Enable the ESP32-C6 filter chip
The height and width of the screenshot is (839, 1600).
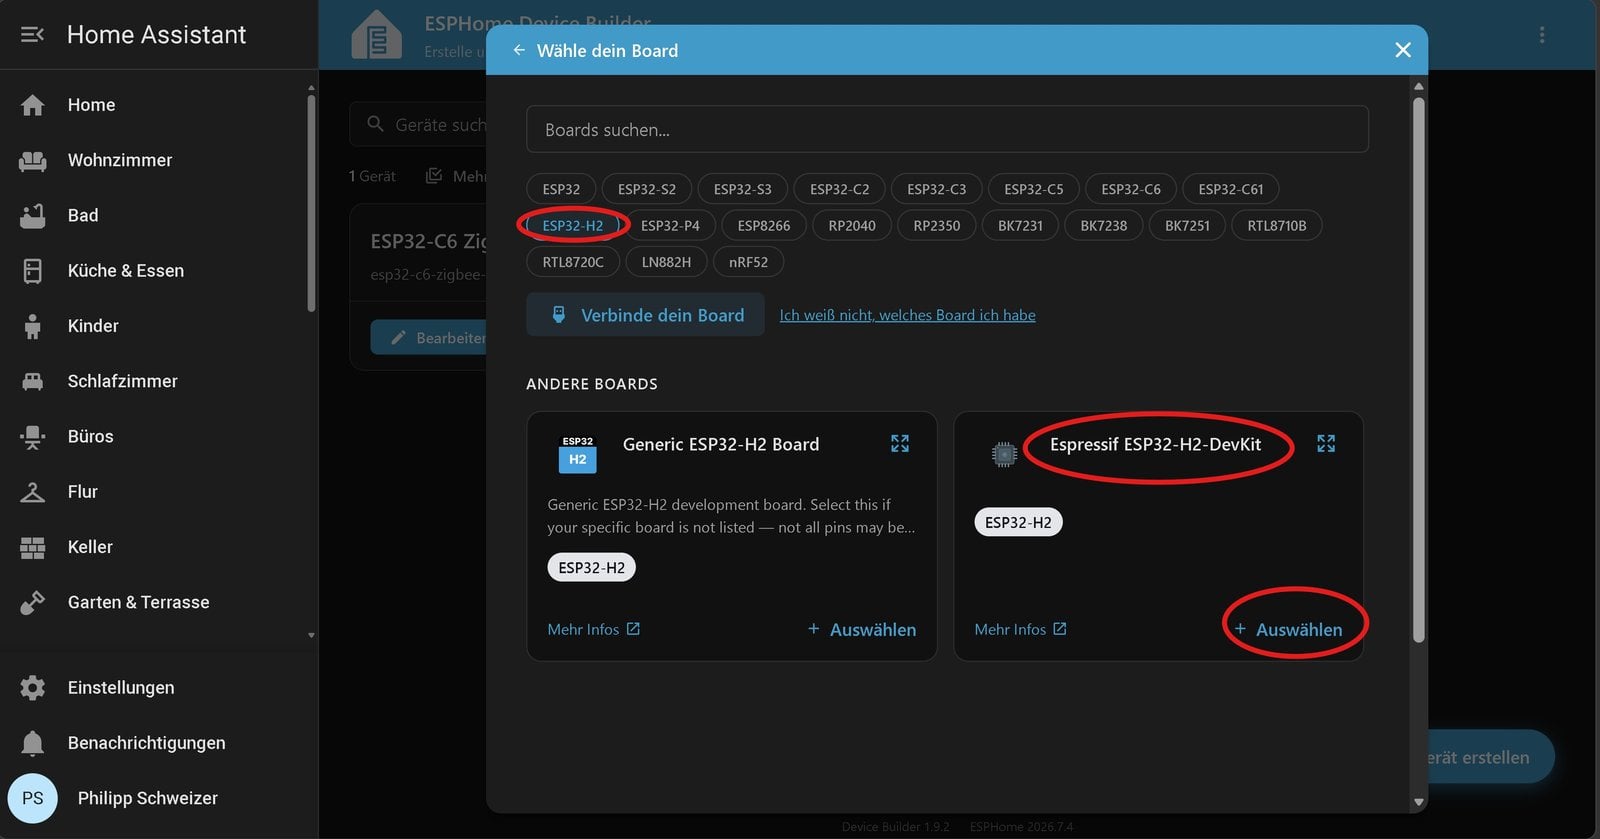1131,189
